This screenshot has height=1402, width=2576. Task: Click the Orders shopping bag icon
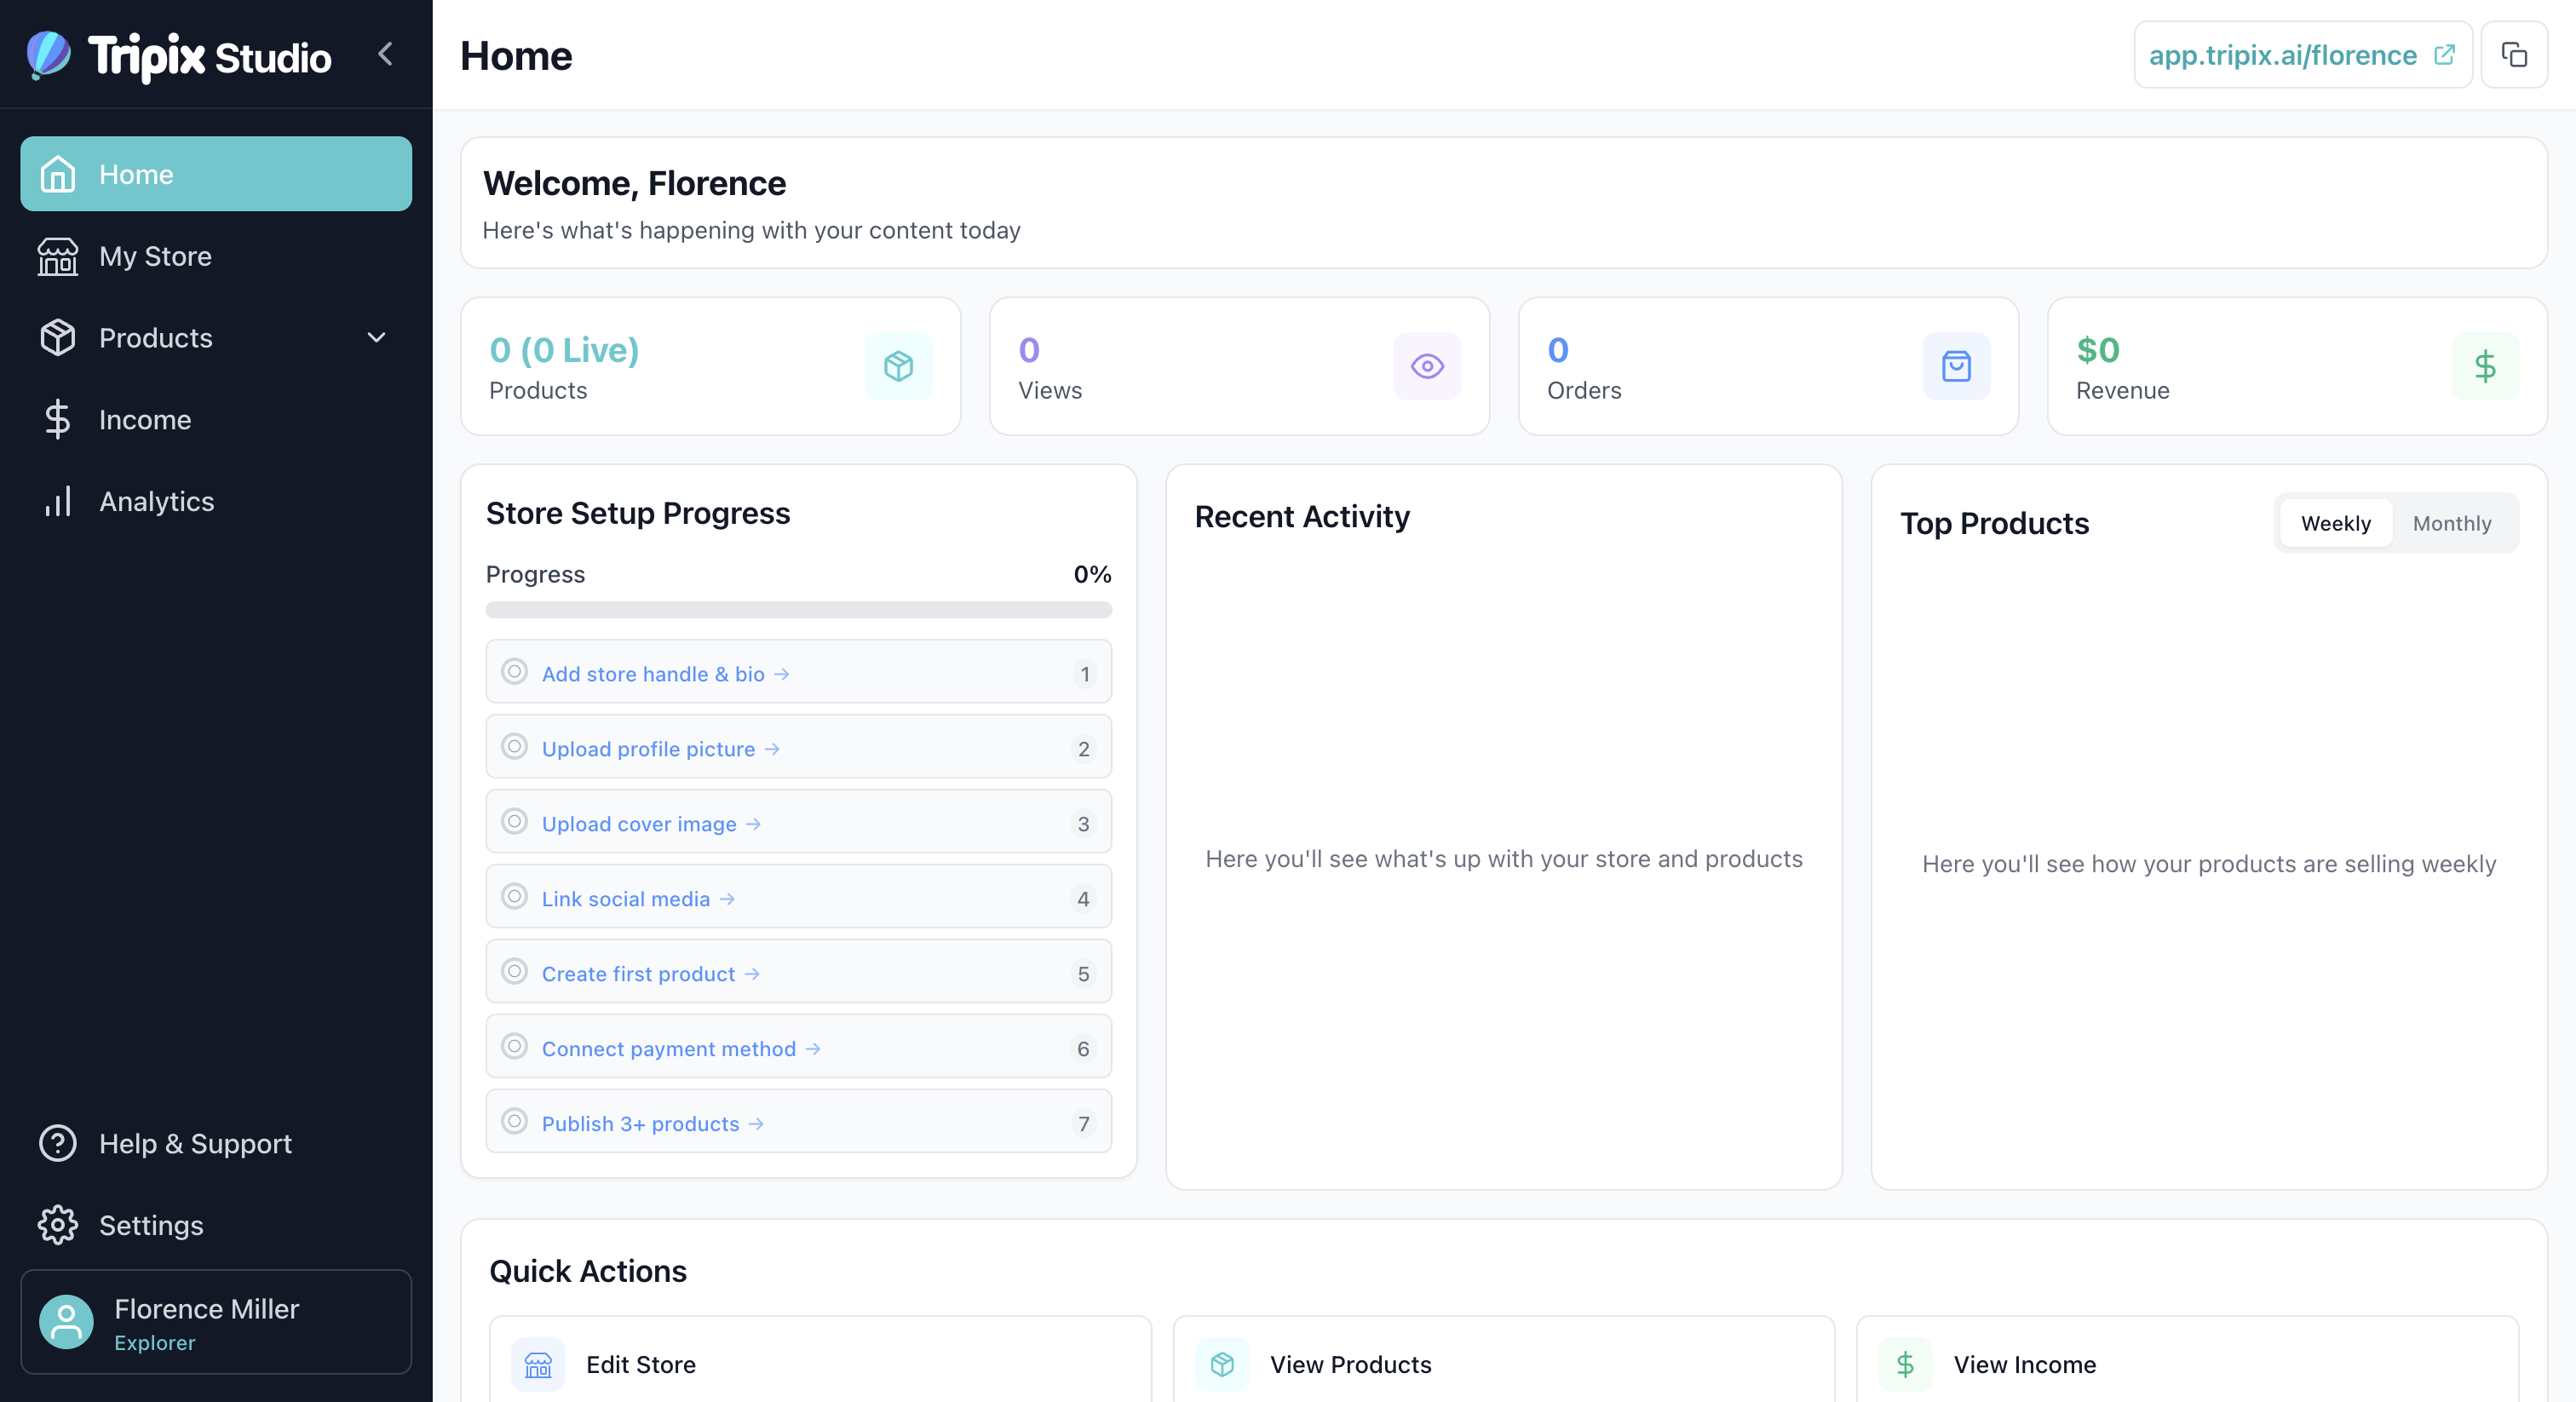click(x=1956, y=367)
